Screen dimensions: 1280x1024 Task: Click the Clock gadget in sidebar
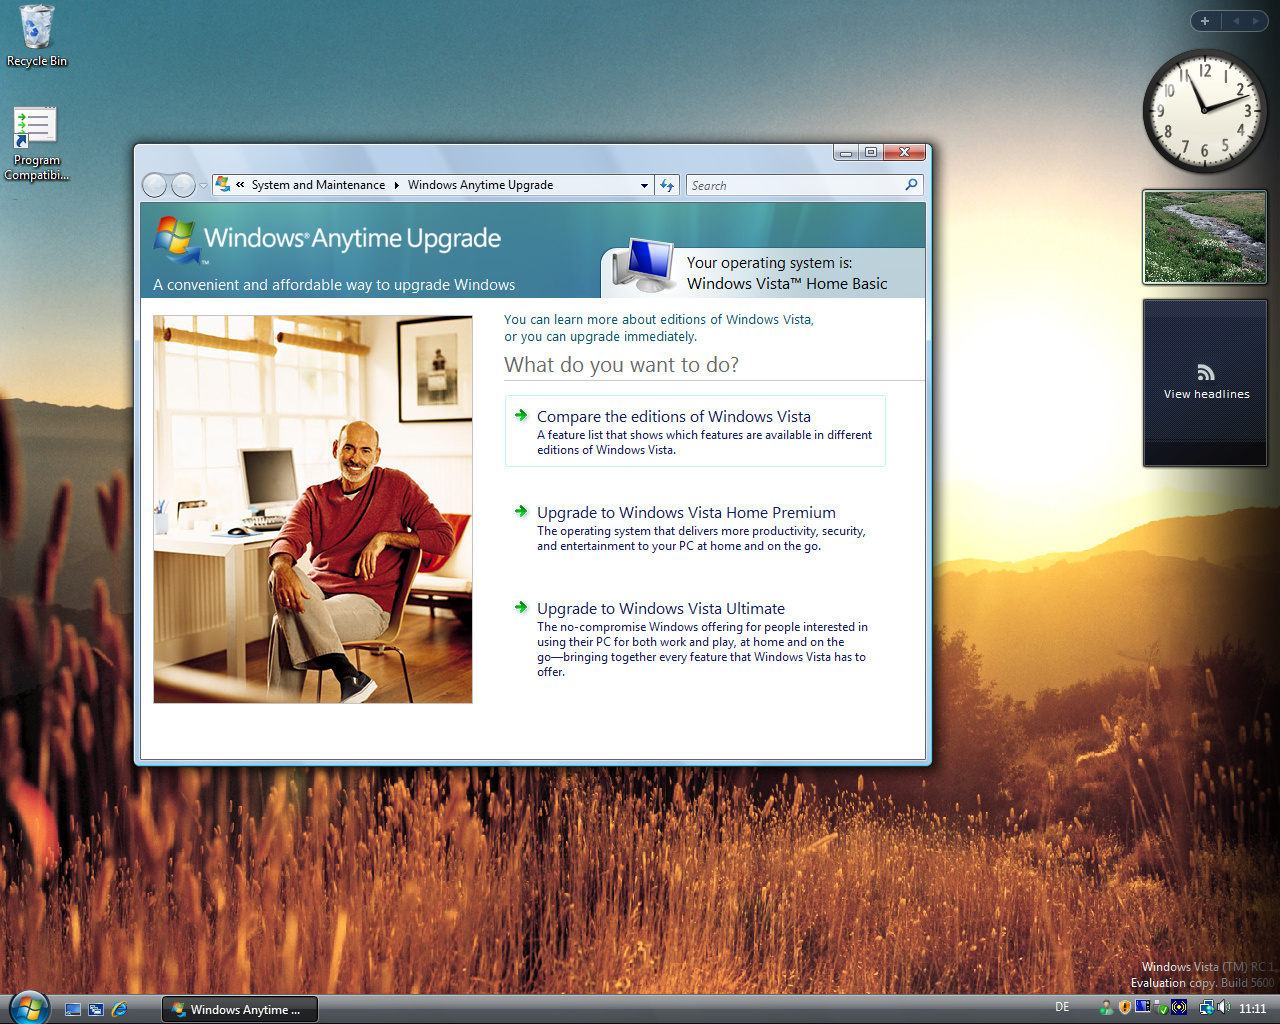[1205, 110]
